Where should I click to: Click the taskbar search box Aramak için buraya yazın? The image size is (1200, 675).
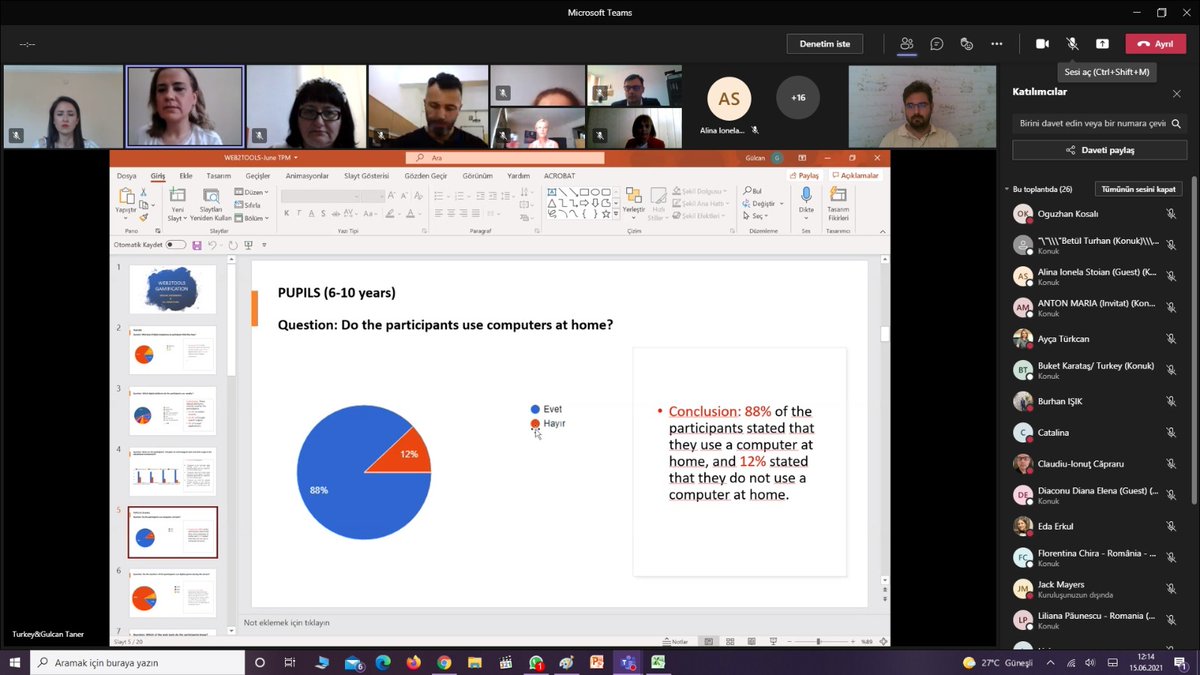tap(135, 662)
